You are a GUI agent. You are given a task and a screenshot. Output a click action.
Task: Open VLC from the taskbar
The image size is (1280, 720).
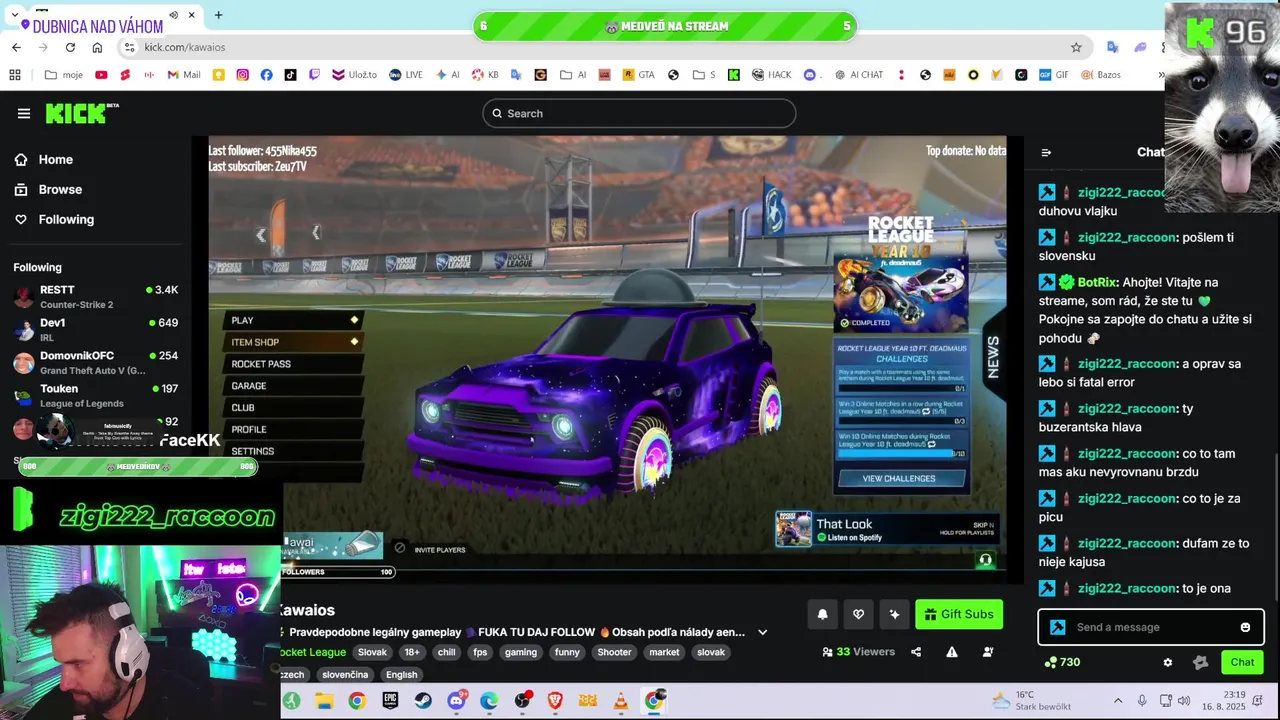[x=621, y=701]
